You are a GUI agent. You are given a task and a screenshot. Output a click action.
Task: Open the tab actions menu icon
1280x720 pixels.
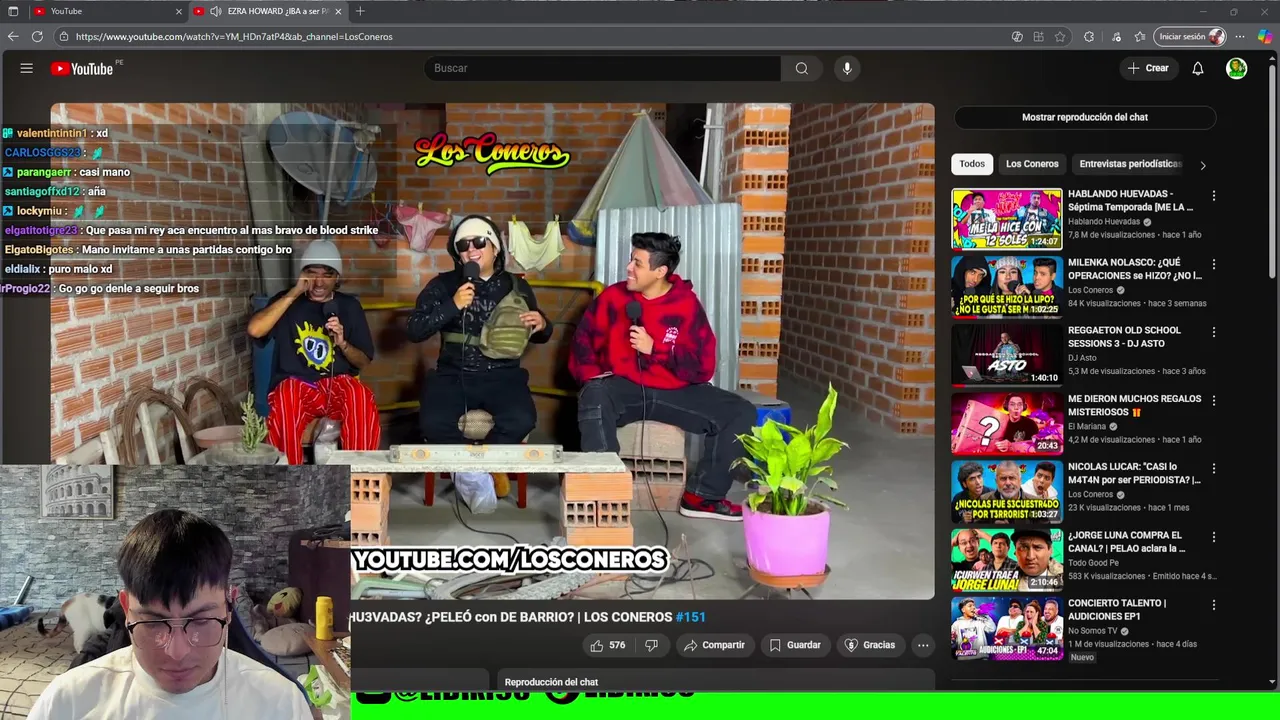[13, 11]
